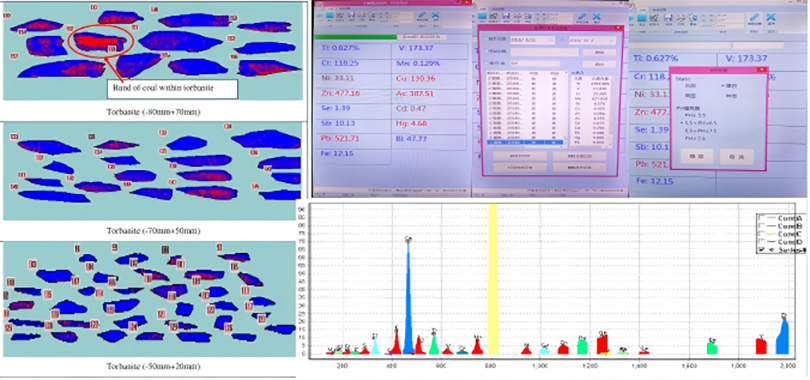Toggle the checked Series legend checkbox in spectrum chart
810x380 pixels.
[x=761, y=249]
